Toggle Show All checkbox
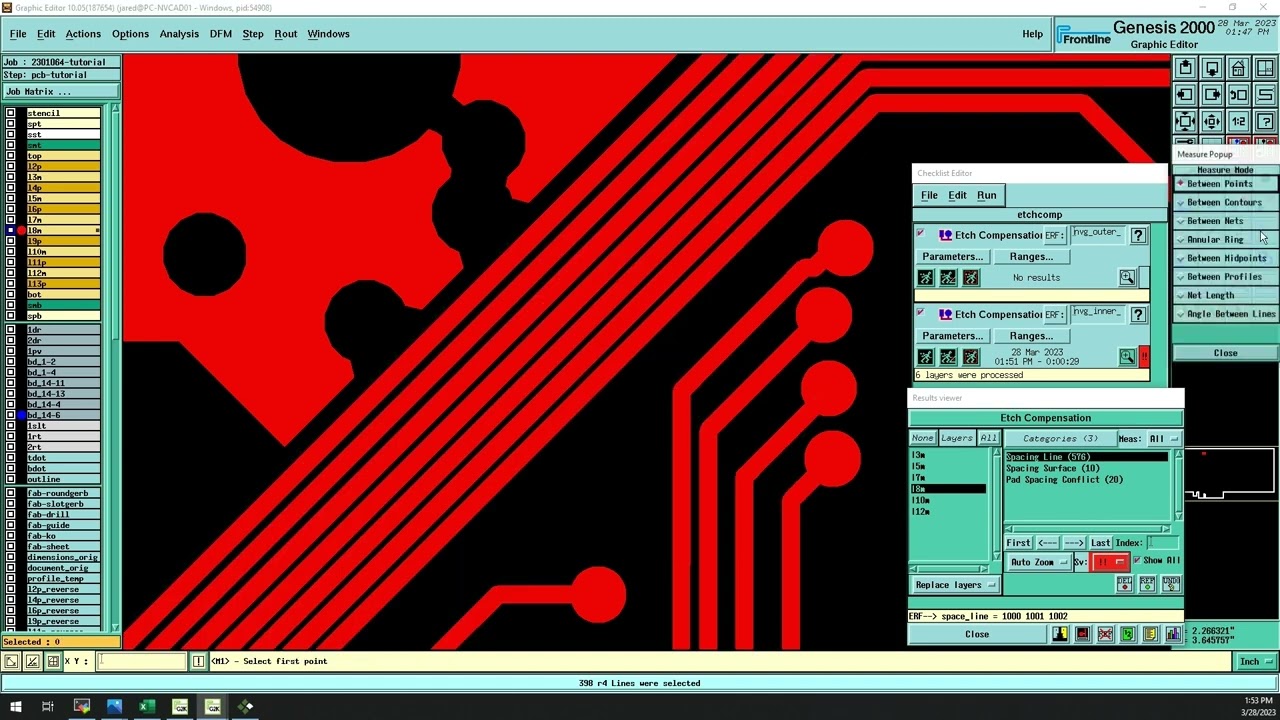1280x720 pixels. pos(1137,561)
